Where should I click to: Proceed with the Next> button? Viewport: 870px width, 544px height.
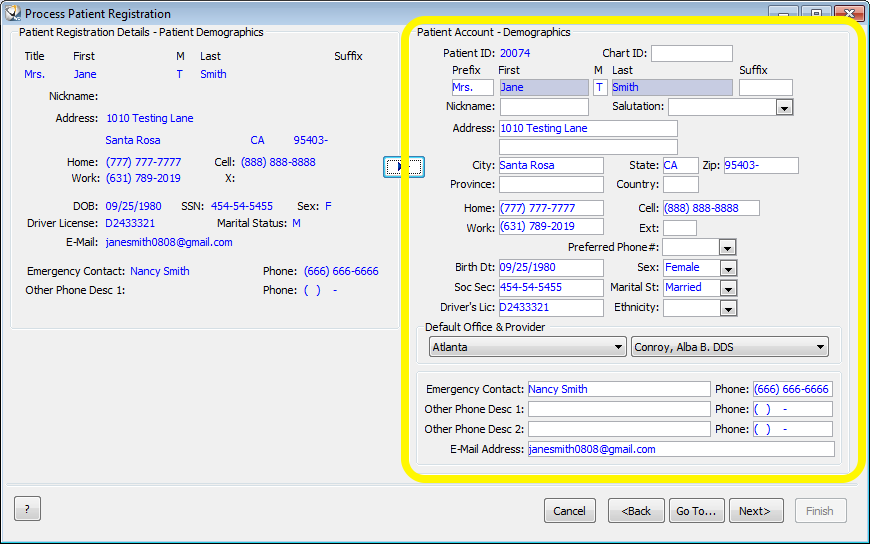[x=755, y=511]
